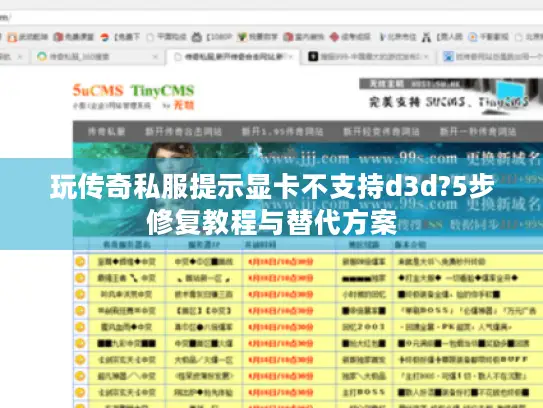Click the banner ad supporting 5uCMS TinyCMS
Viewport: 543px width, 408px height.
click(450, 96)
